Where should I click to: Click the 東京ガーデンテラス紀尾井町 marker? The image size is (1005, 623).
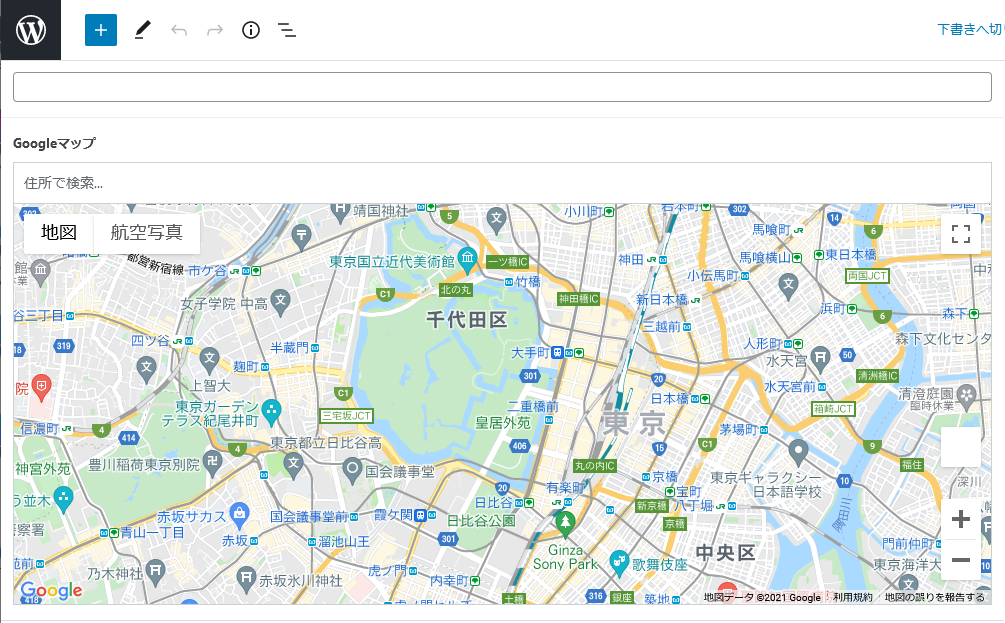click(272, 411)
